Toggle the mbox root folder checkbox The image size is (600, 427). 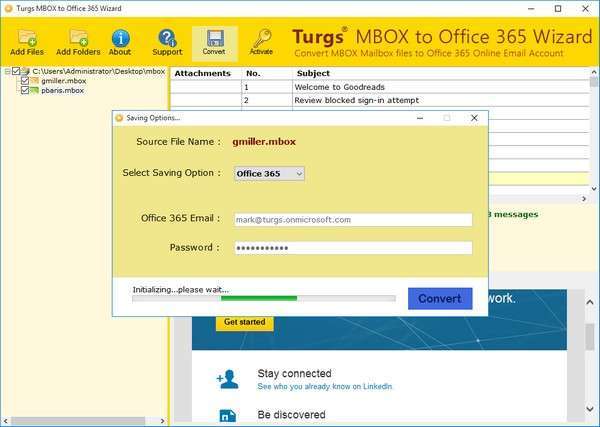[16, 71]
